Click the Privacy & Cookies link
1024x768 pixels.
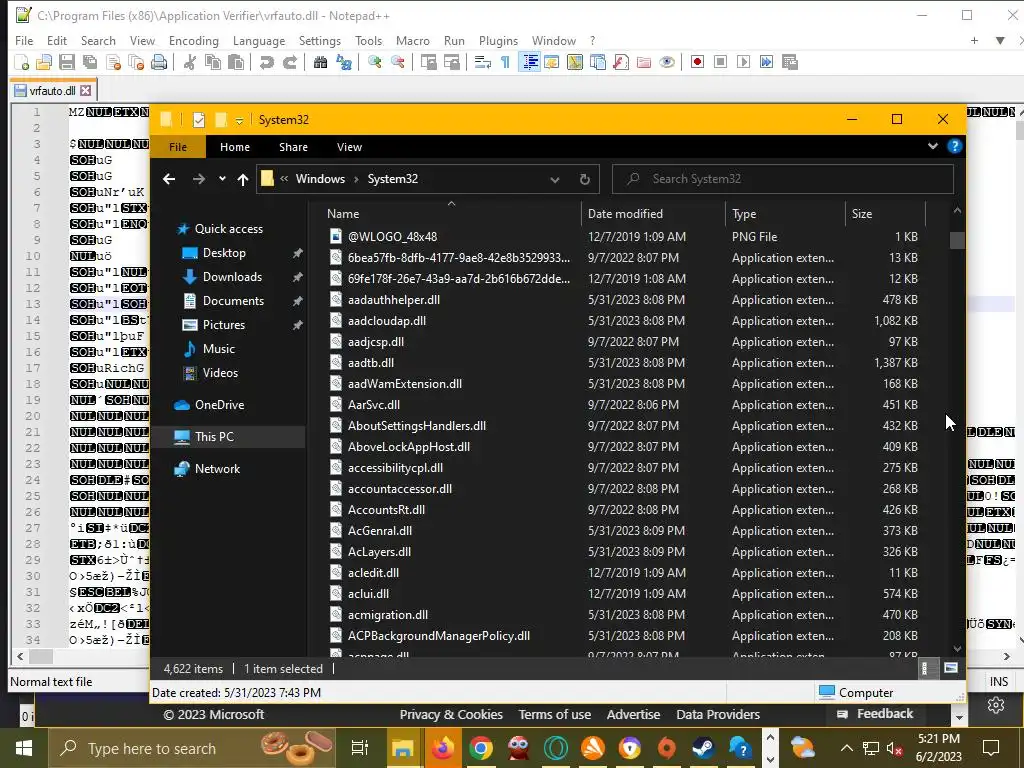pyautogui.click(x=451, y=714)
